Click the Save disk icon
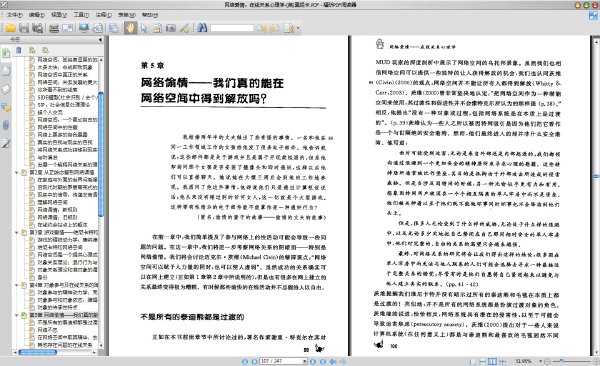 [x=24, y=28]
